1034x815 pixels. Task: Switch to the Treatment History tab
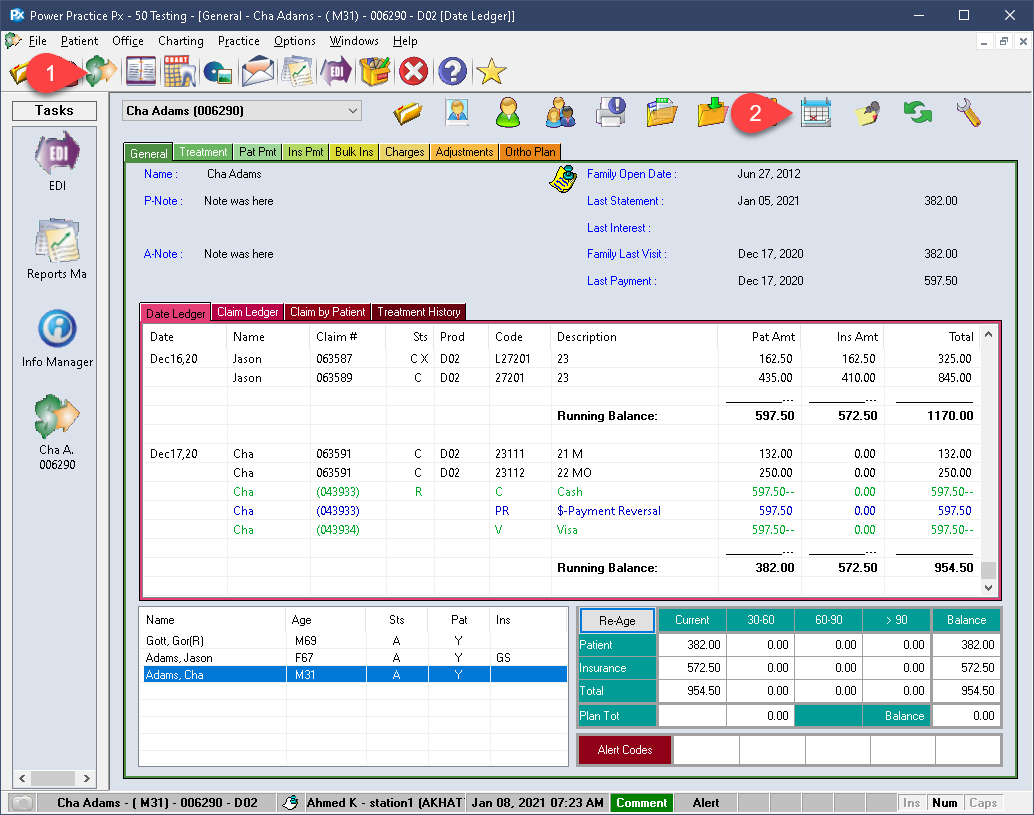419,312
